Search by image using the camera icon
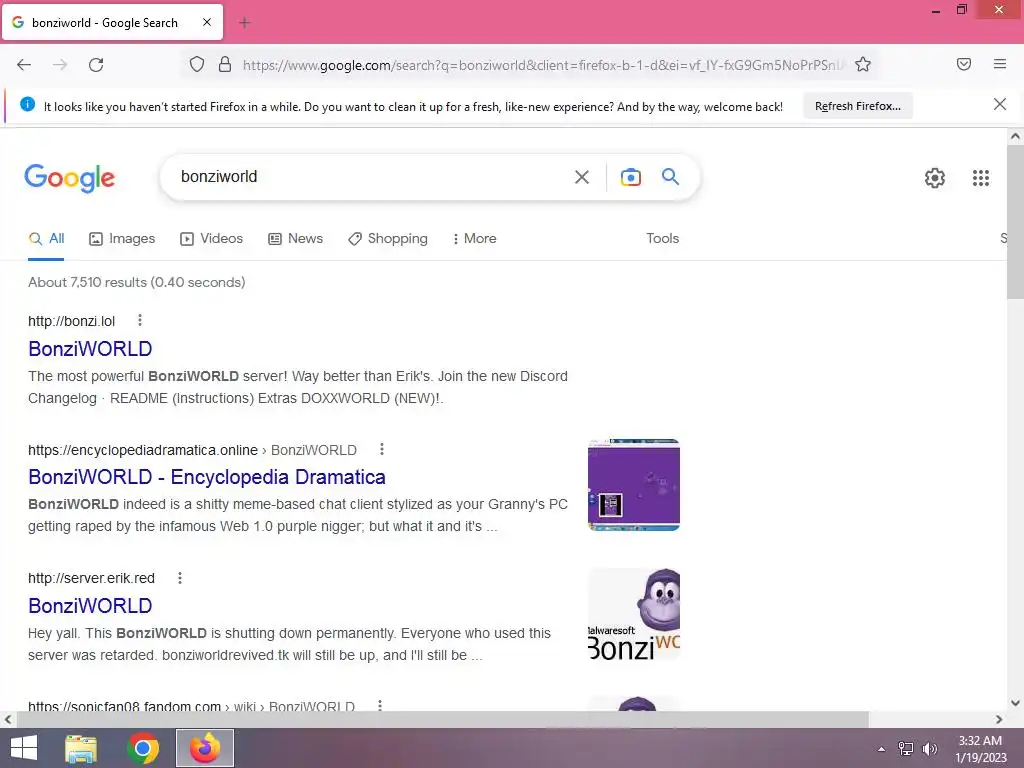The image size is (1024, 768). (630, 177)
